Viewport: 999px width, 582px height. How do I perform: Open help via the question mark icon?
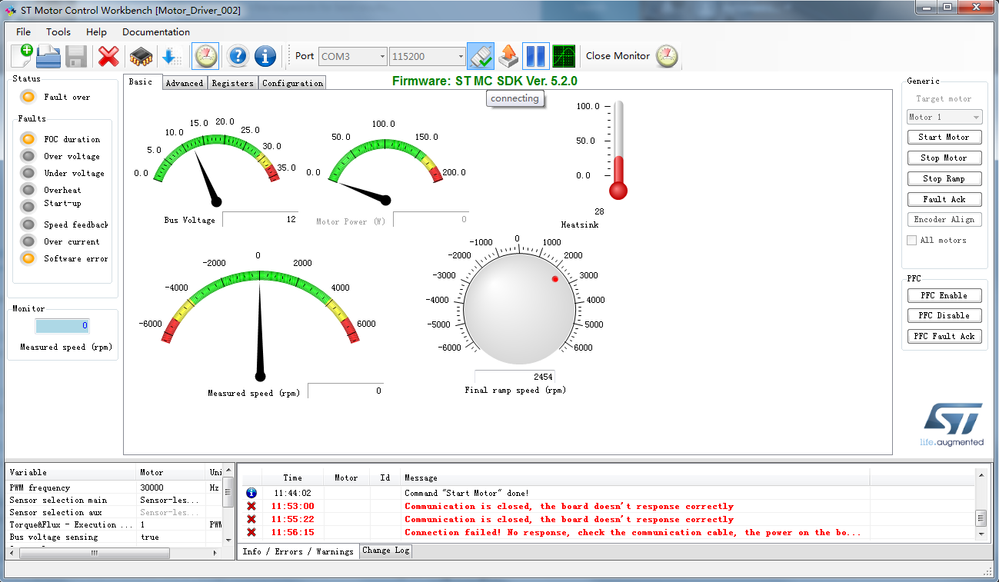(x=238, y=56)
